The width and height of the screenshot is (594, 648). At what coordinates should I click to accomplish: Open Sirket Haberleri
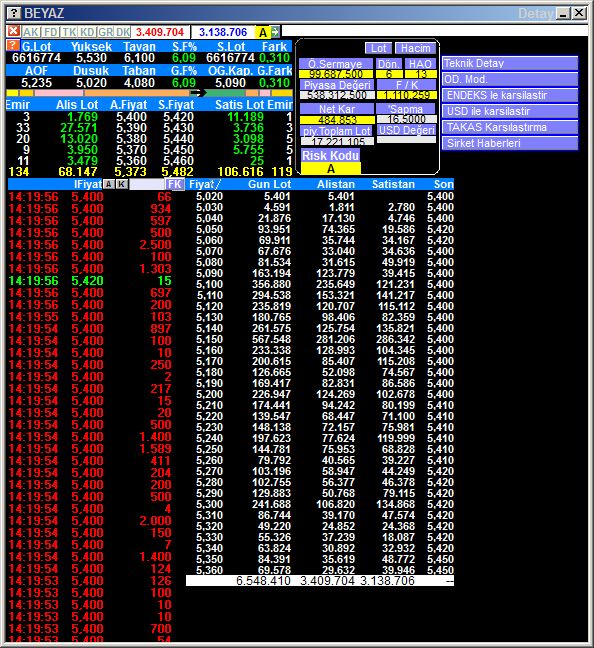pyautogui.click(x=510, y=143)
